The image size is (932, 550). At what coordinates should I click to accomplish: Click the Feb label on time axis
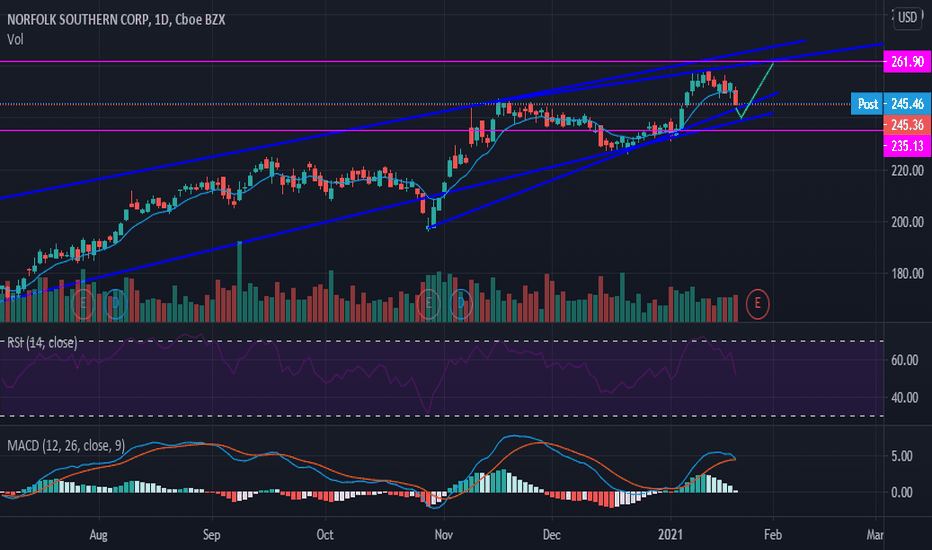[x=773, y=535]
